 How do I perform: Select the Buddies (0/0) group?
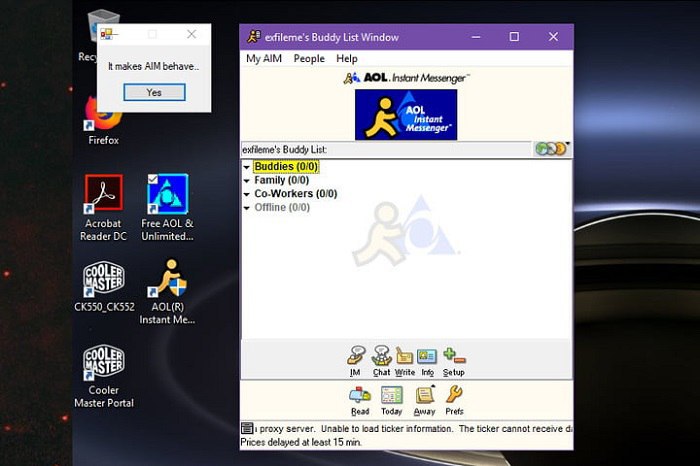(x=286, y=166)
